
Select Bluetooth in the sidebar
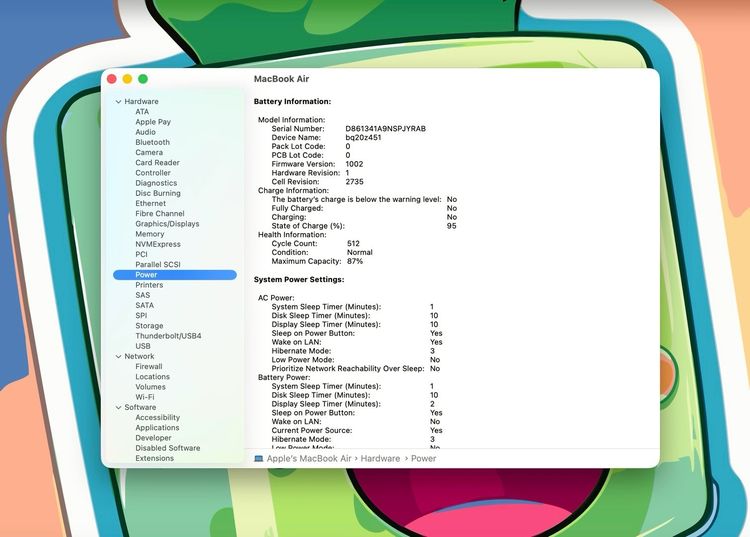[x=152, y=142]
